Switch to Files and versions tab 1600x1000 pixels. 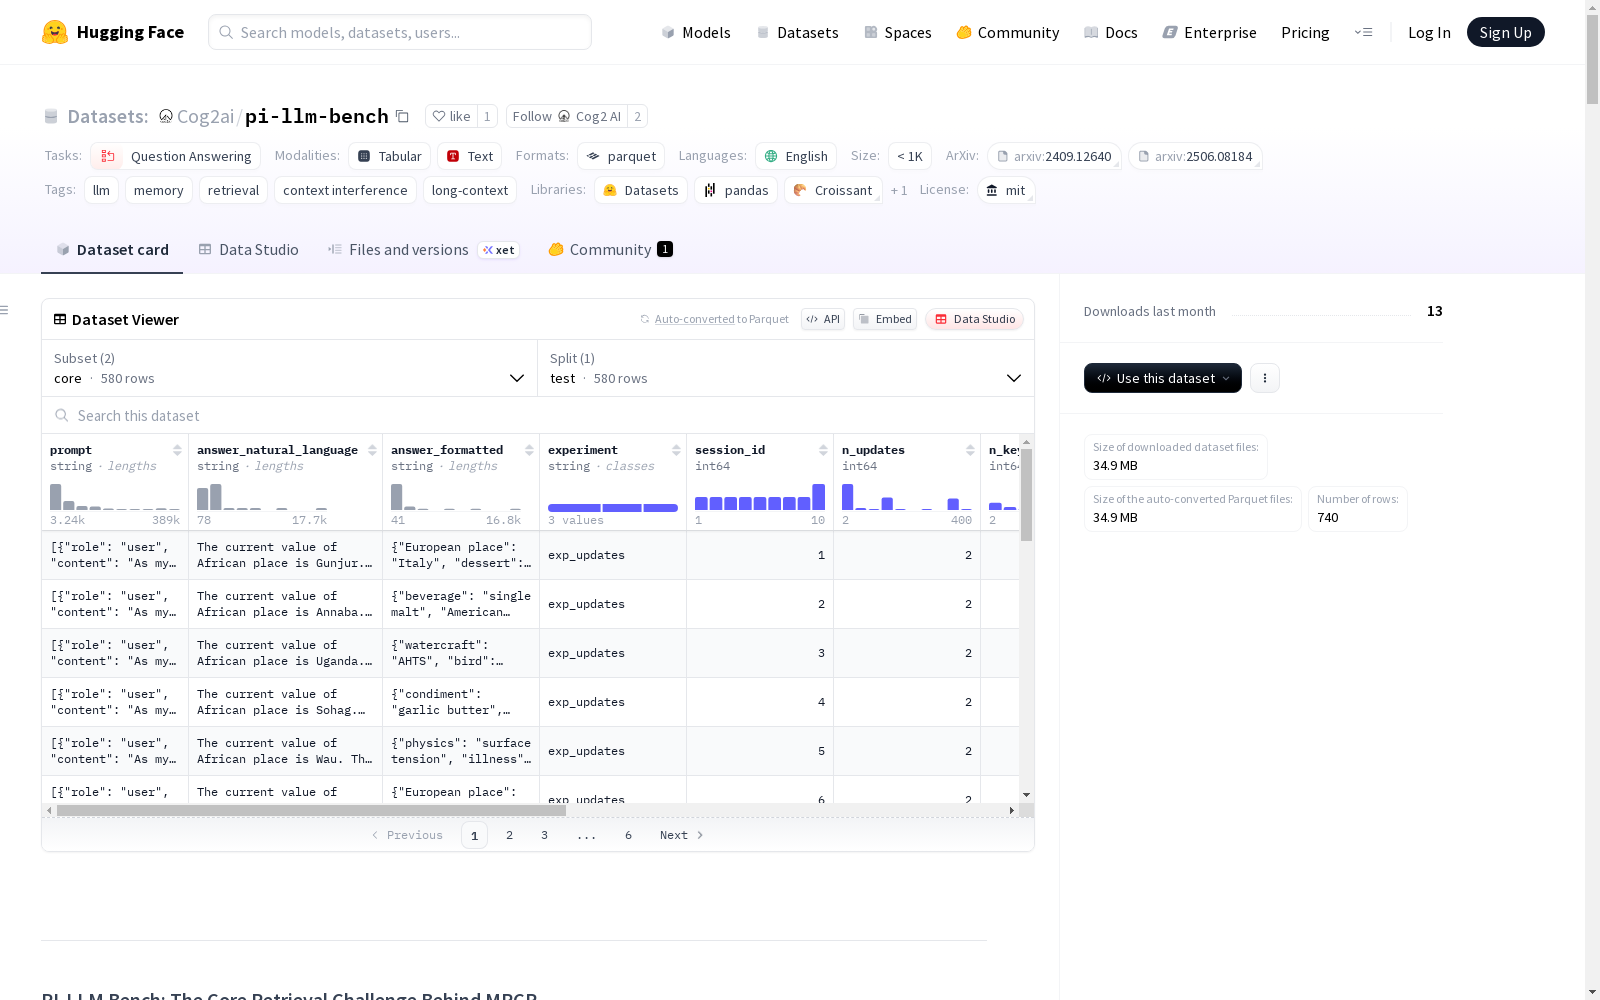(x=423, y=250)
